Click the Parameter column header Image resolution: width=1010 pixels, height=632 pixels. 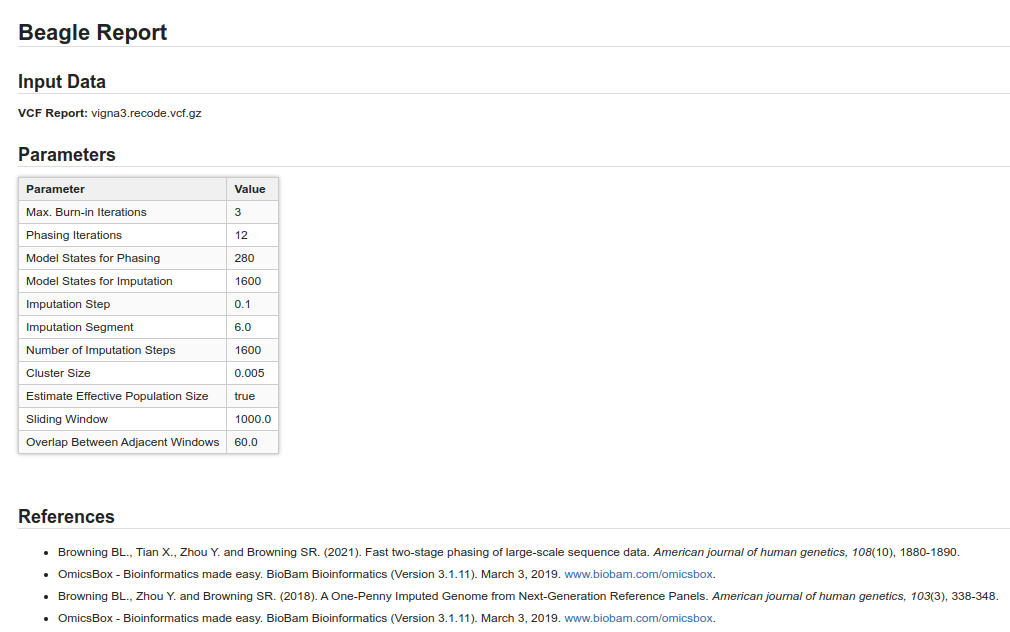[x=56, y=189]
